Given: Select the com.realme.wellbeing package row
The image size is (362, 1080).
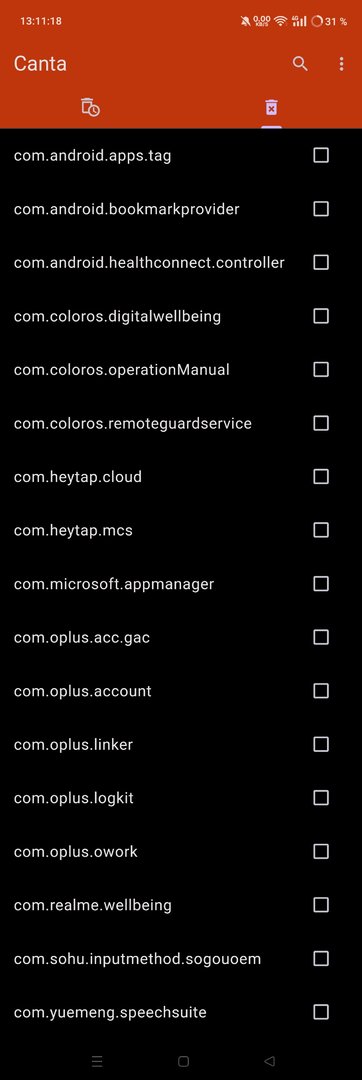Looking at the screenshot, I should [x=181, y=905].
